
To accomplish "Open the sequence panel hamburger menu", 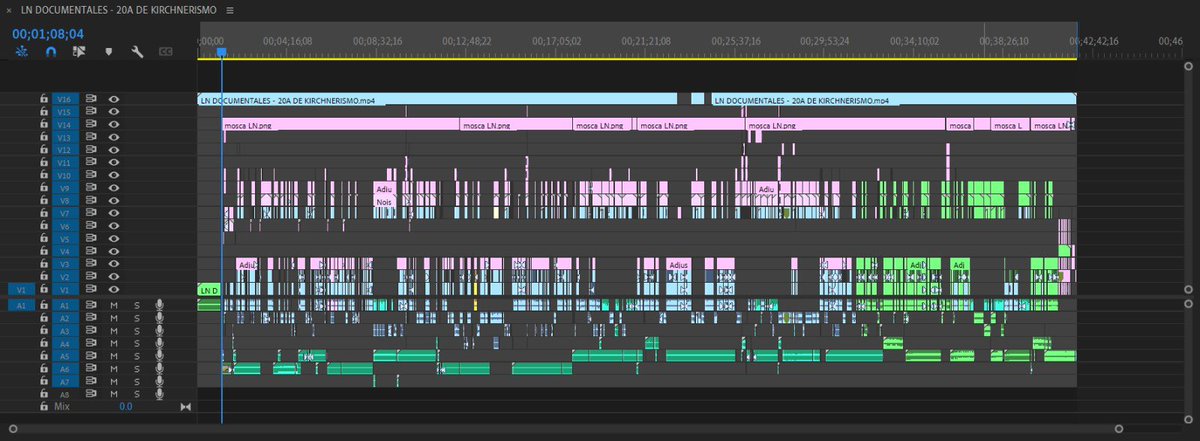I will tap(230, 9).
